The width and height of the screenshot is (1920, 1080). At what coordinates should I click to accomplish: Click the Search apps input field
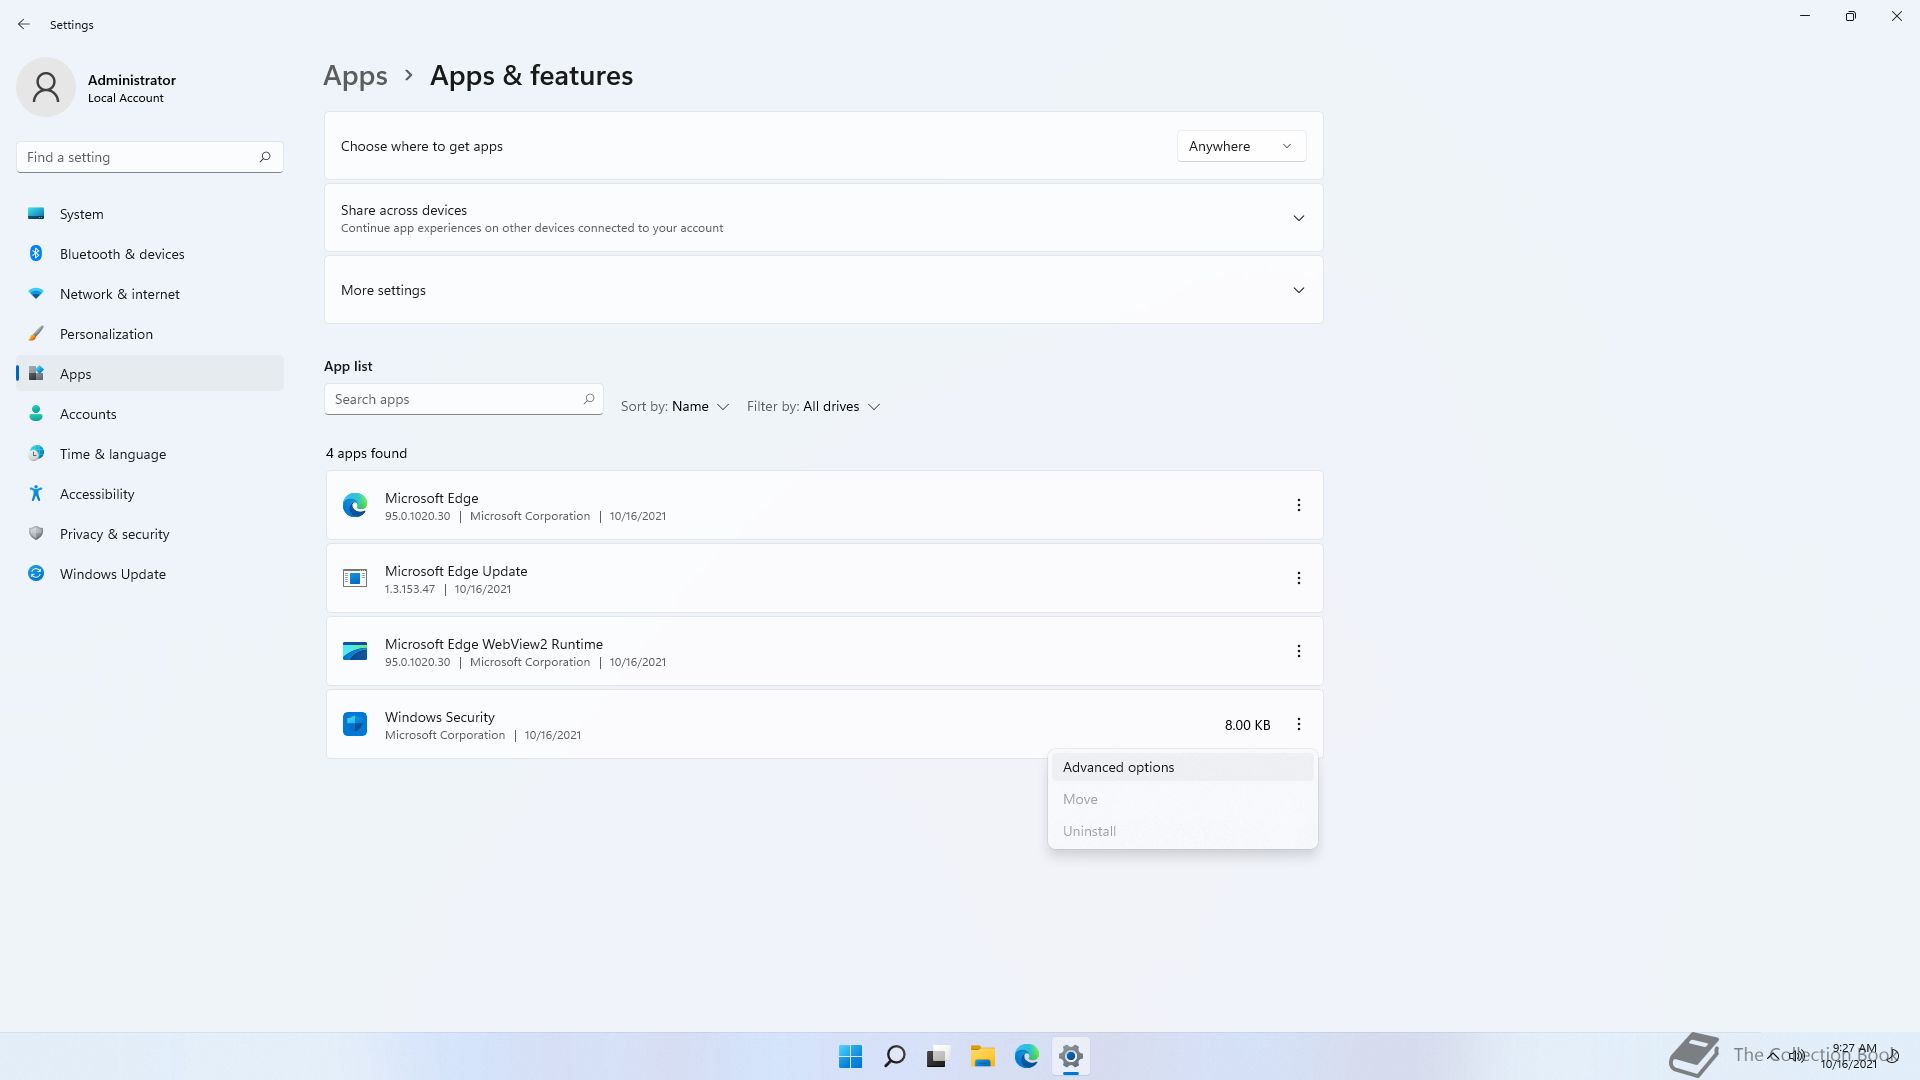463,399
